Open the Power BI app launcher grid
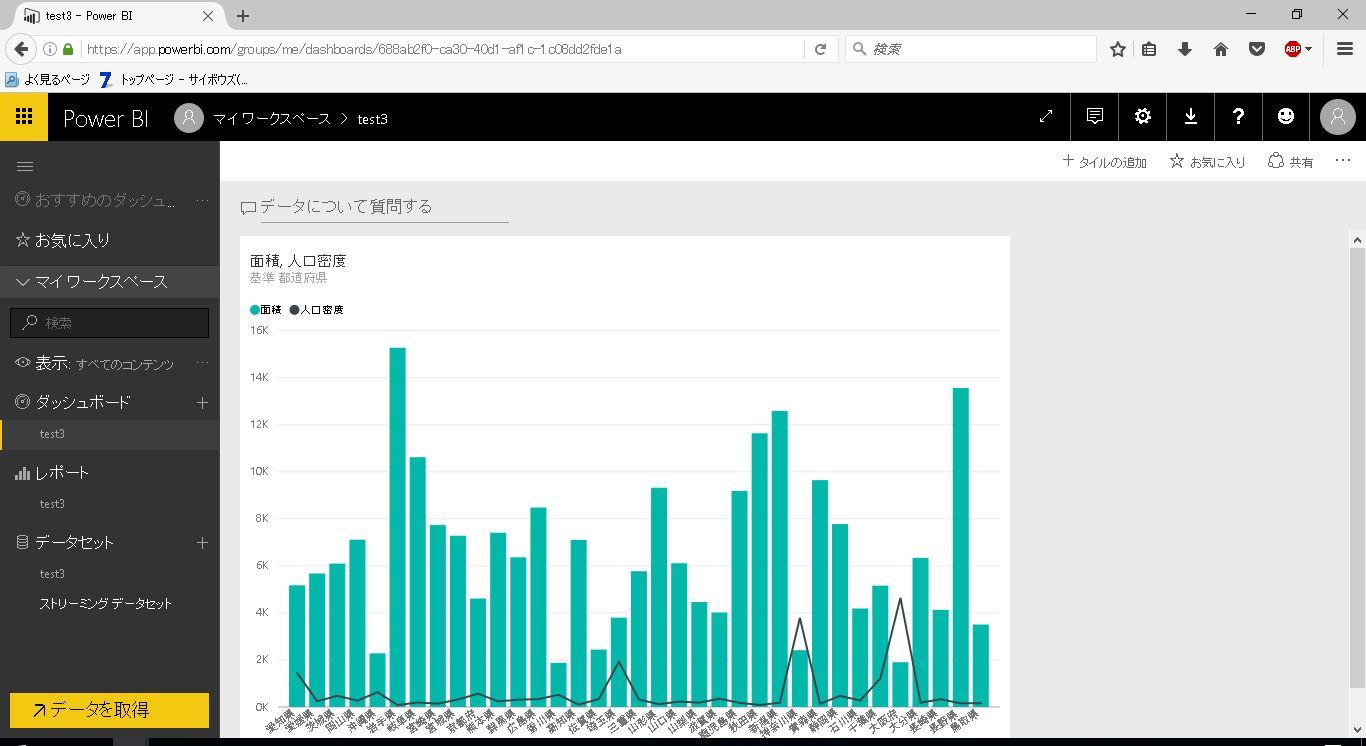 pos(24,117)
